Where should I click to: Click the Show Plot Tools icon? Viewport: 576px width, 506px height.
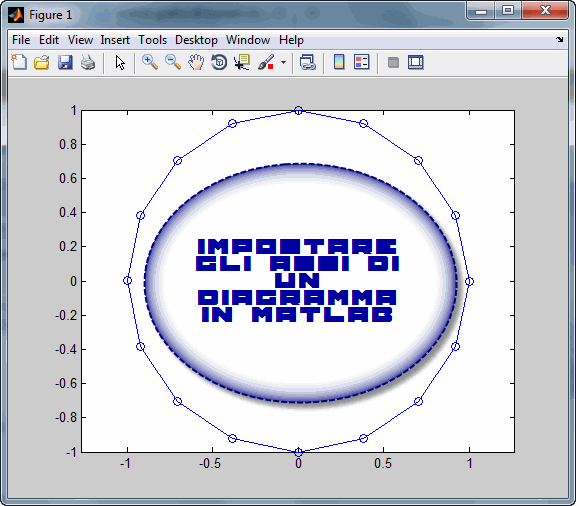[416, 62]
